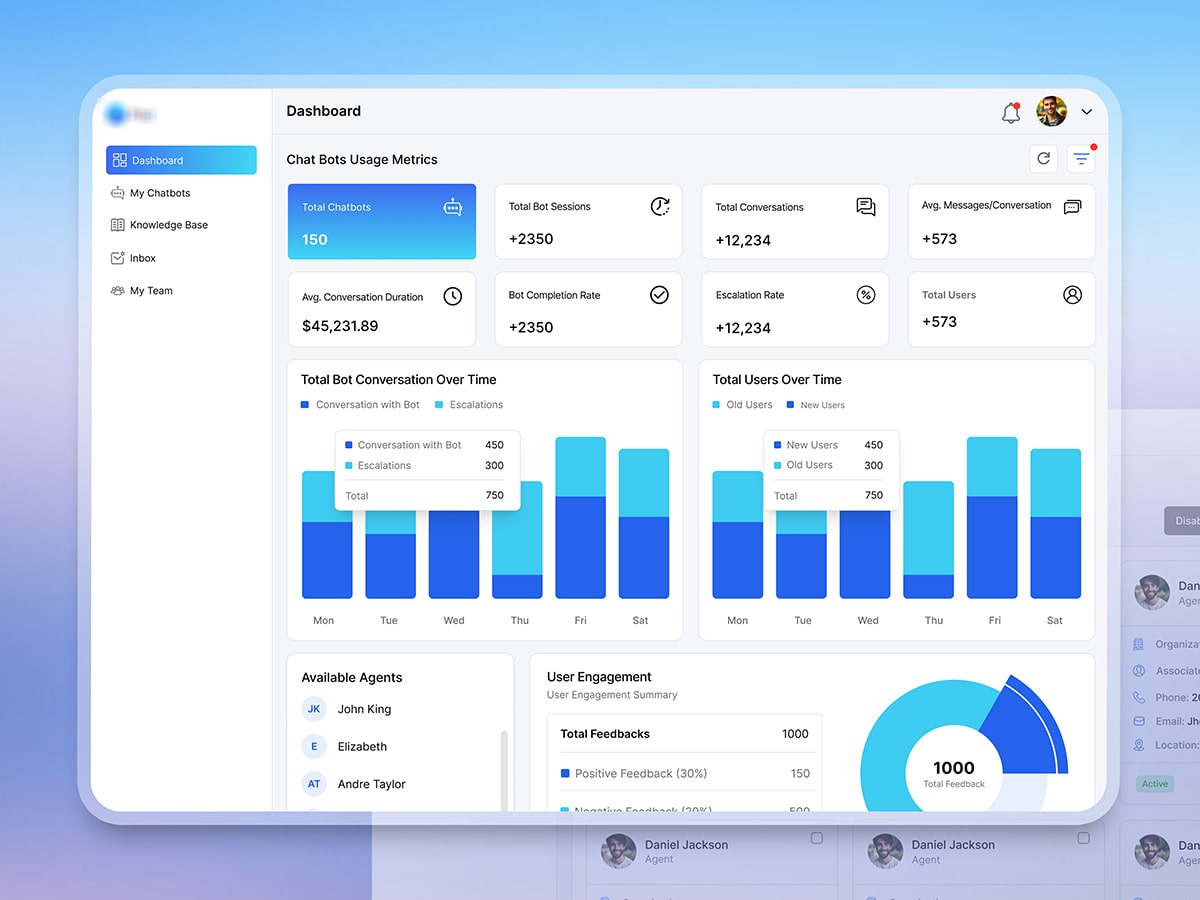Click the Inbox icon in sidebar
Viewport: 1200px width, 900px height.
(x=118, y=258)
